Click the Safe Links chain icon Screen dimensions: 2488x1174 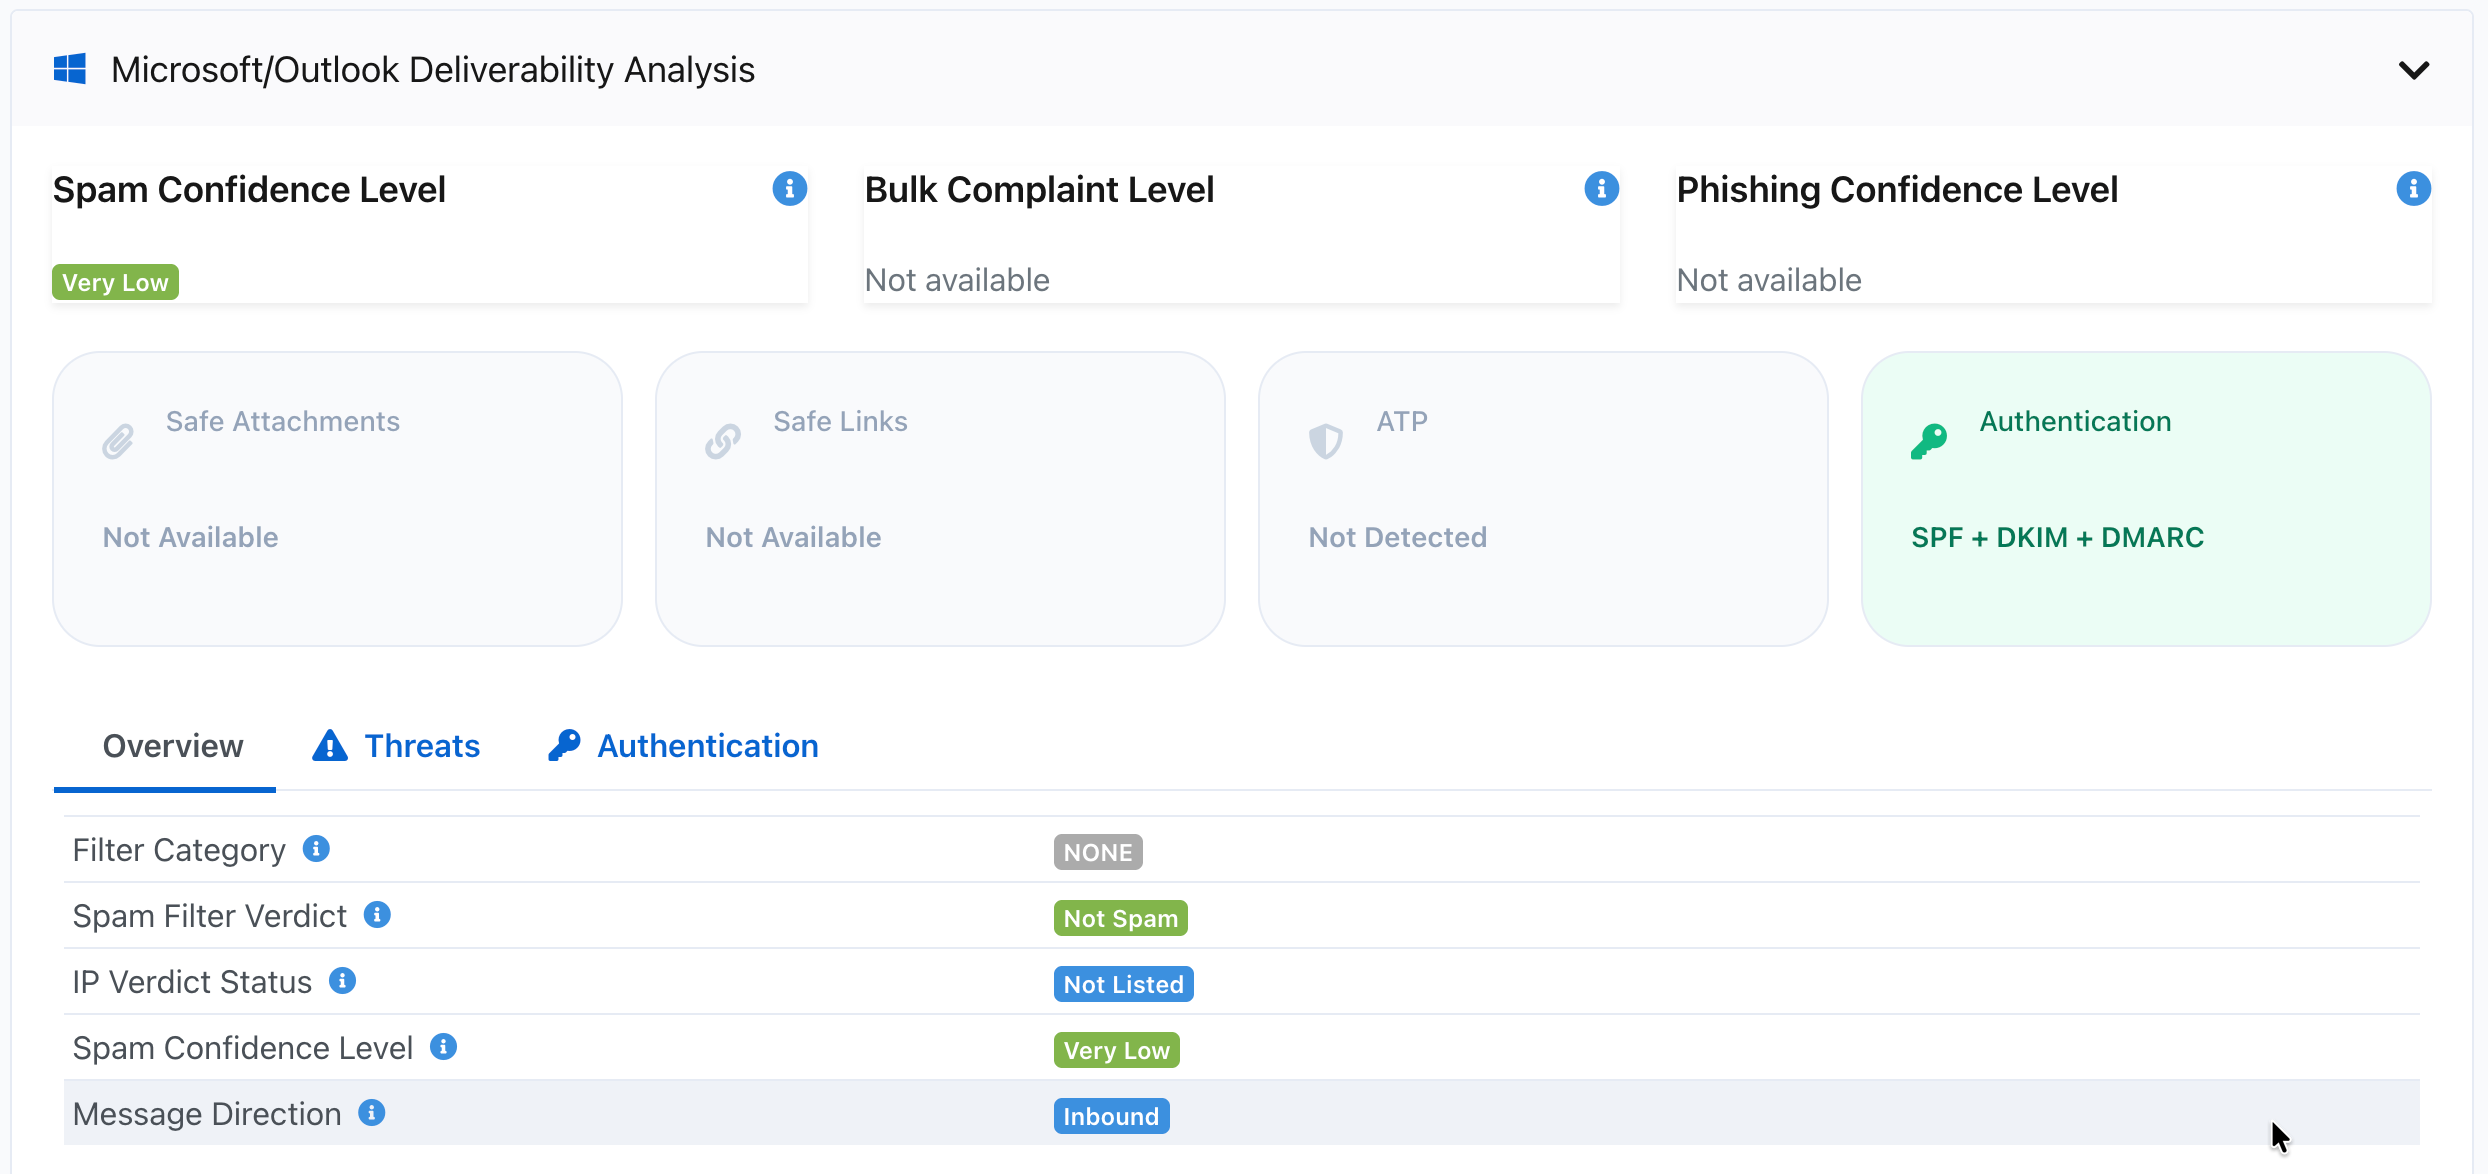click(722, 440)
